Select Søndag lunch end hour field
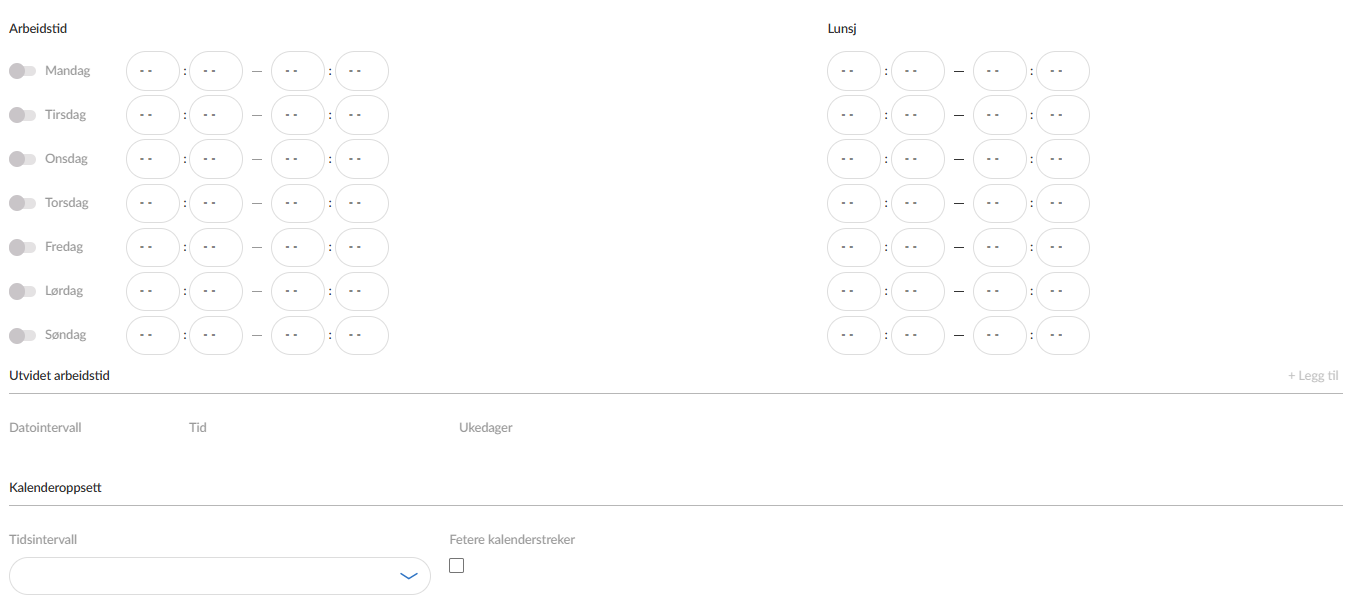This screenshot has height=608, width=1352. coord(1000,335)
